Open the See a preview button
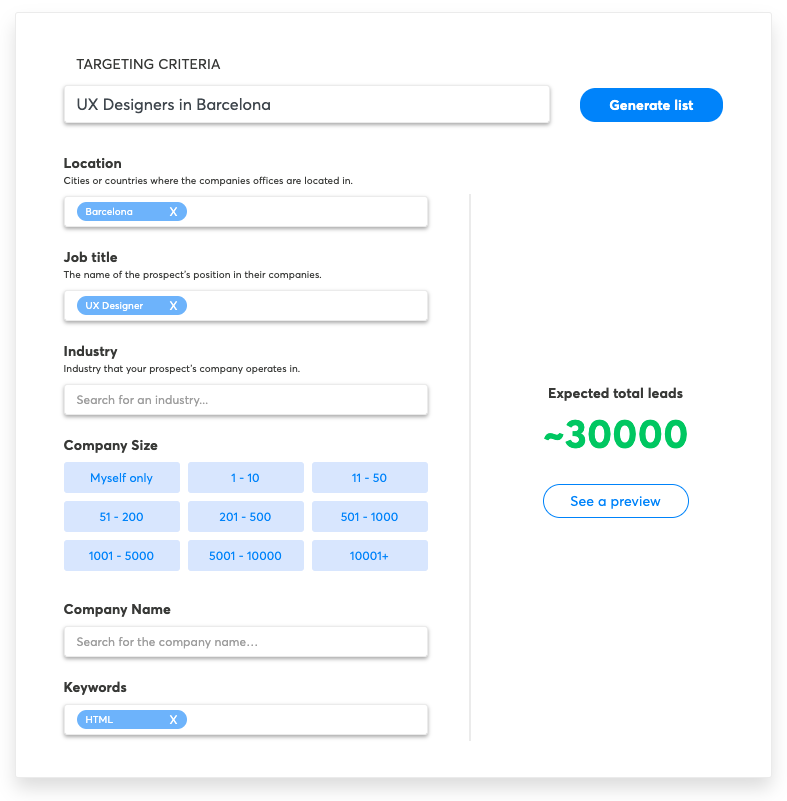The width and height of the screenshot is (787, 801). click(615, 501)
